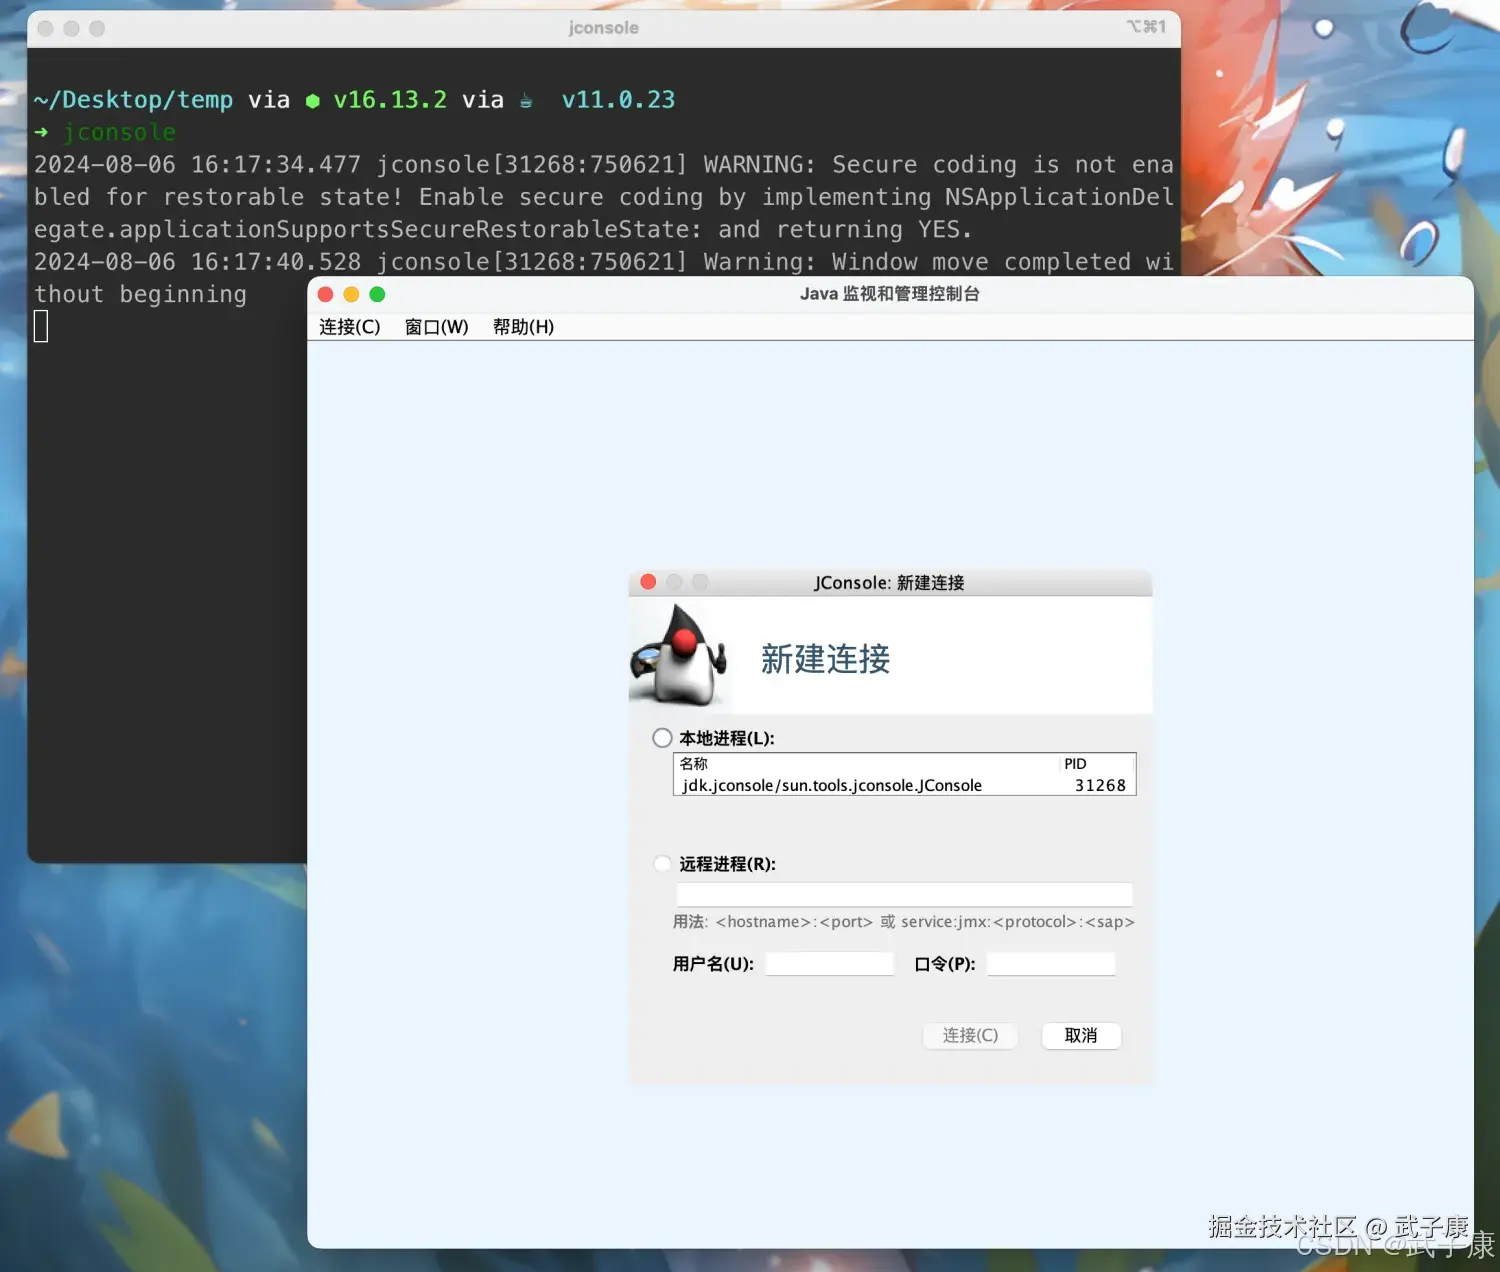The image size is (1500, 1272).
Task: Click the v11.0.23 Java version text
Action: pyautogui.click(x=618, y=100)
